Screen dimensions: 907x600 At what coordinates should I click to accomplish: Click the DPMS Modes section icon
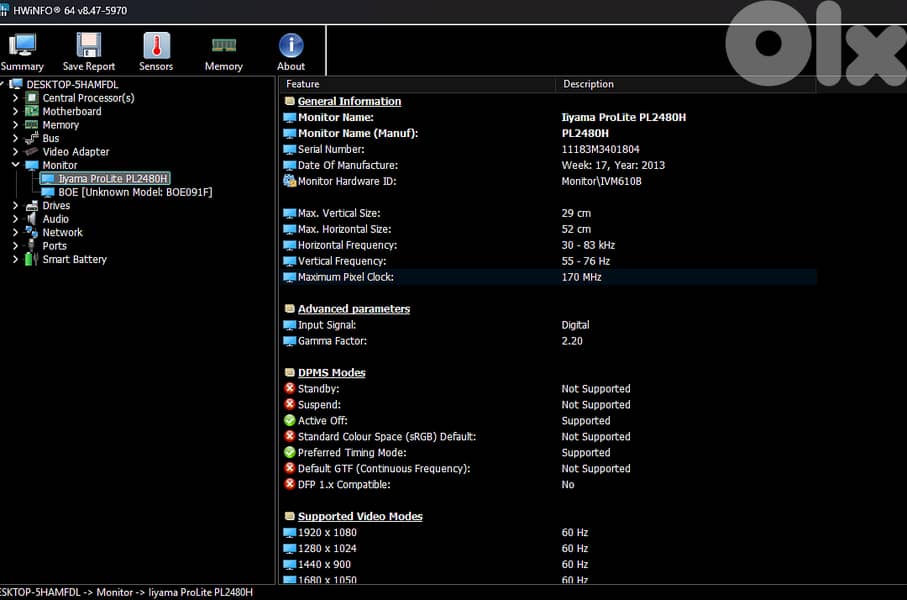290,373
